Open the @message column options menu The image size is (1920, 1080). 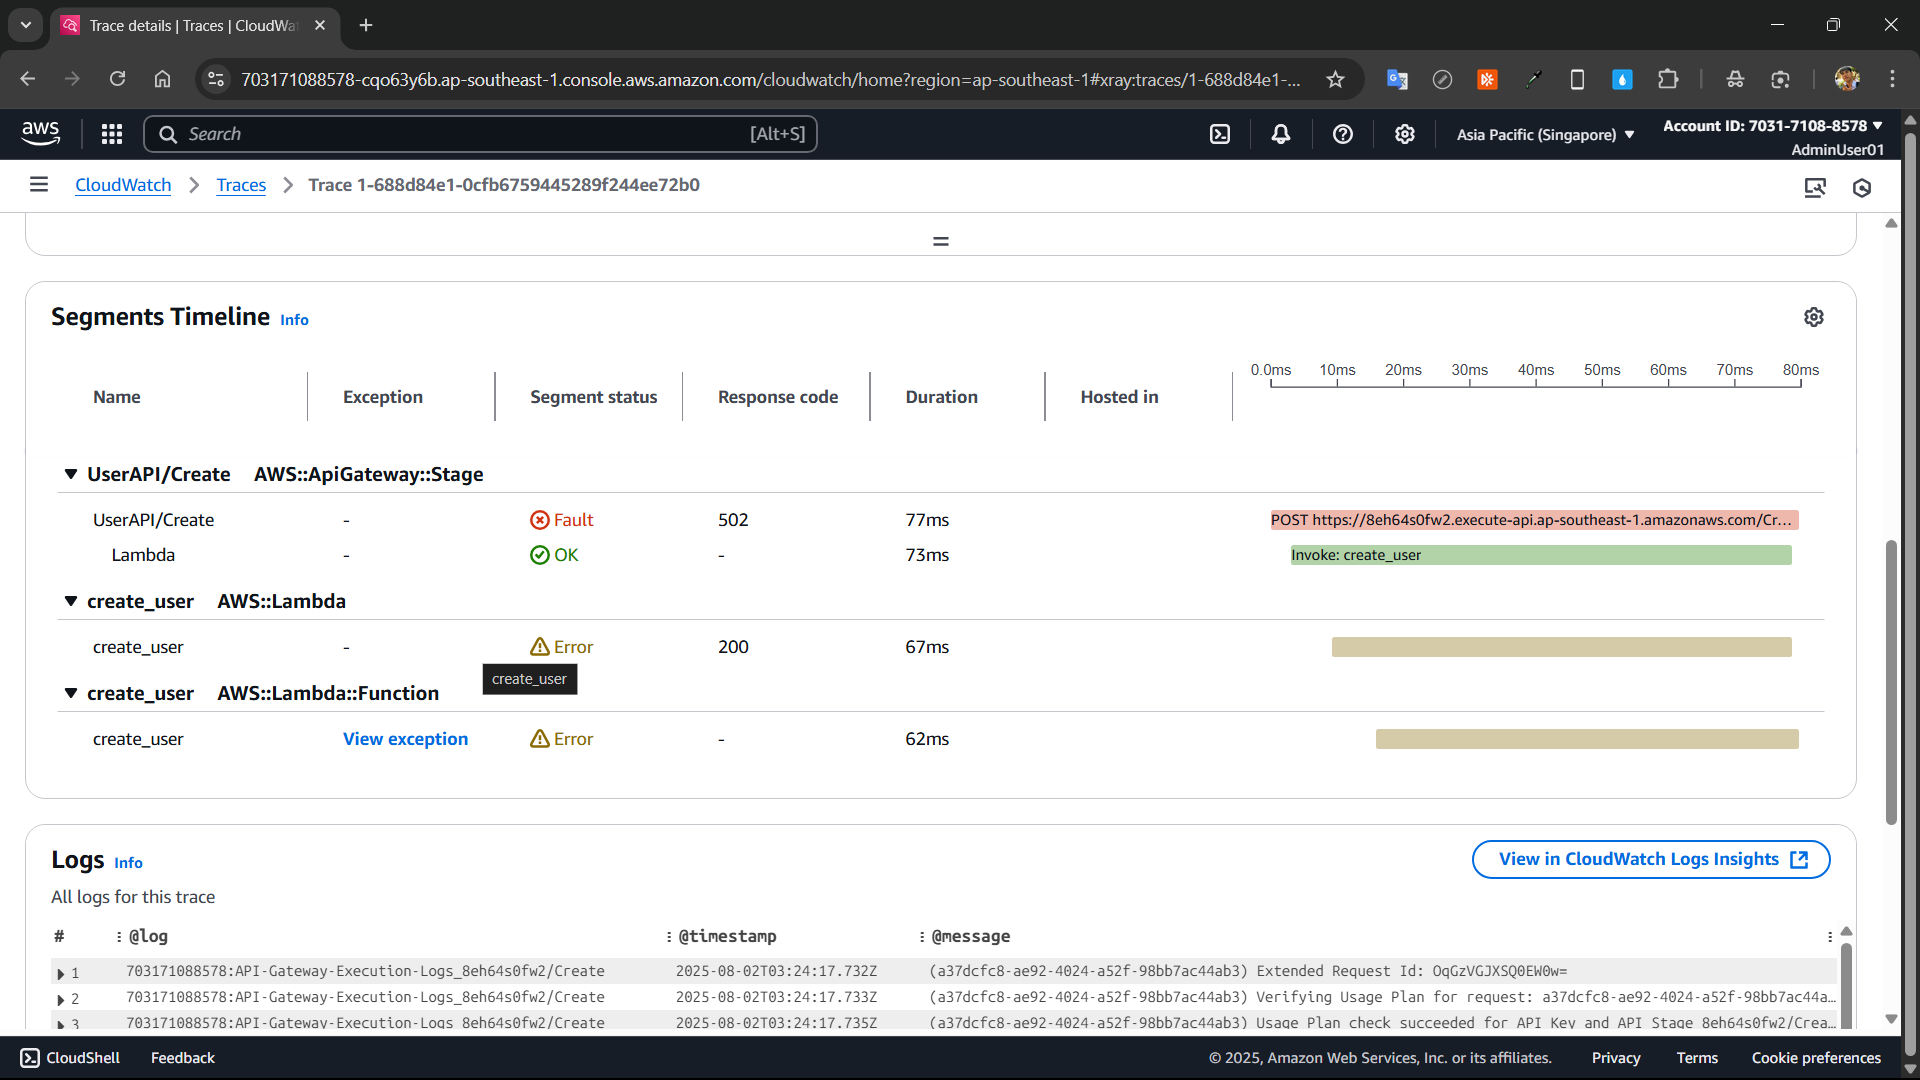coord(922,936)
